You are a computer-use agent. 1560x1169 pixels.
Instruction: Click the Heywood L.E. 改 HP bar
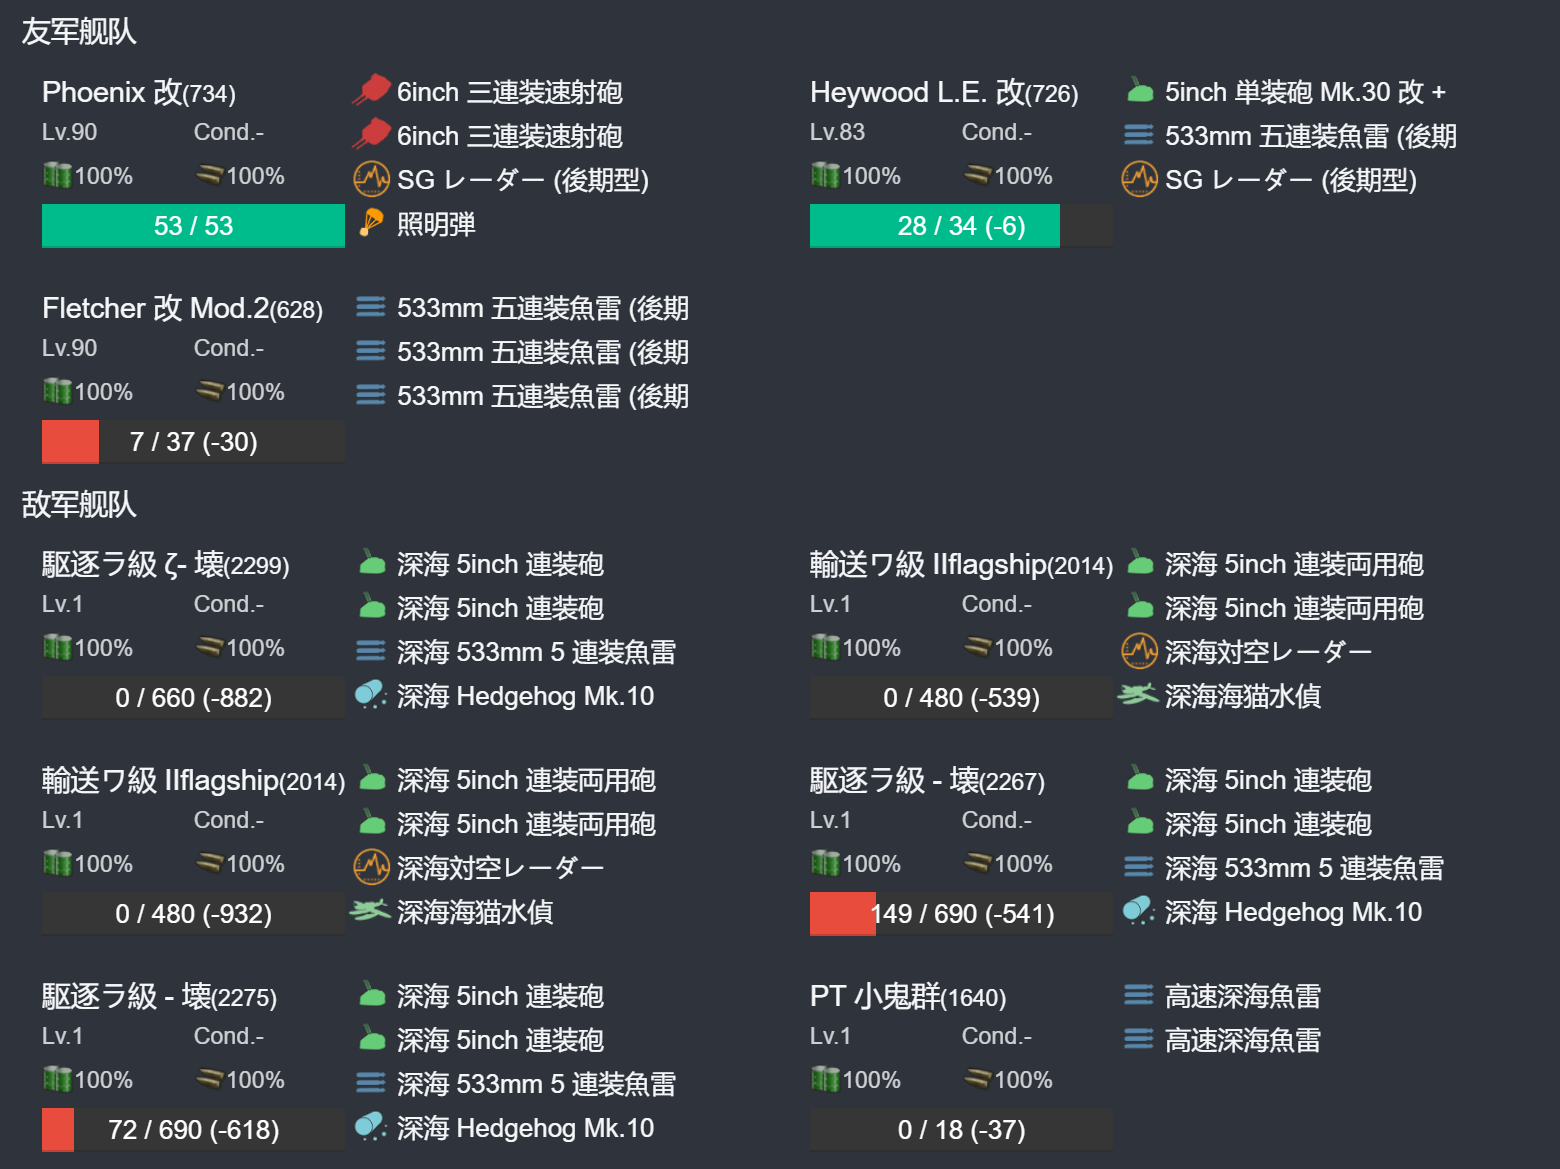click(935, 225)
